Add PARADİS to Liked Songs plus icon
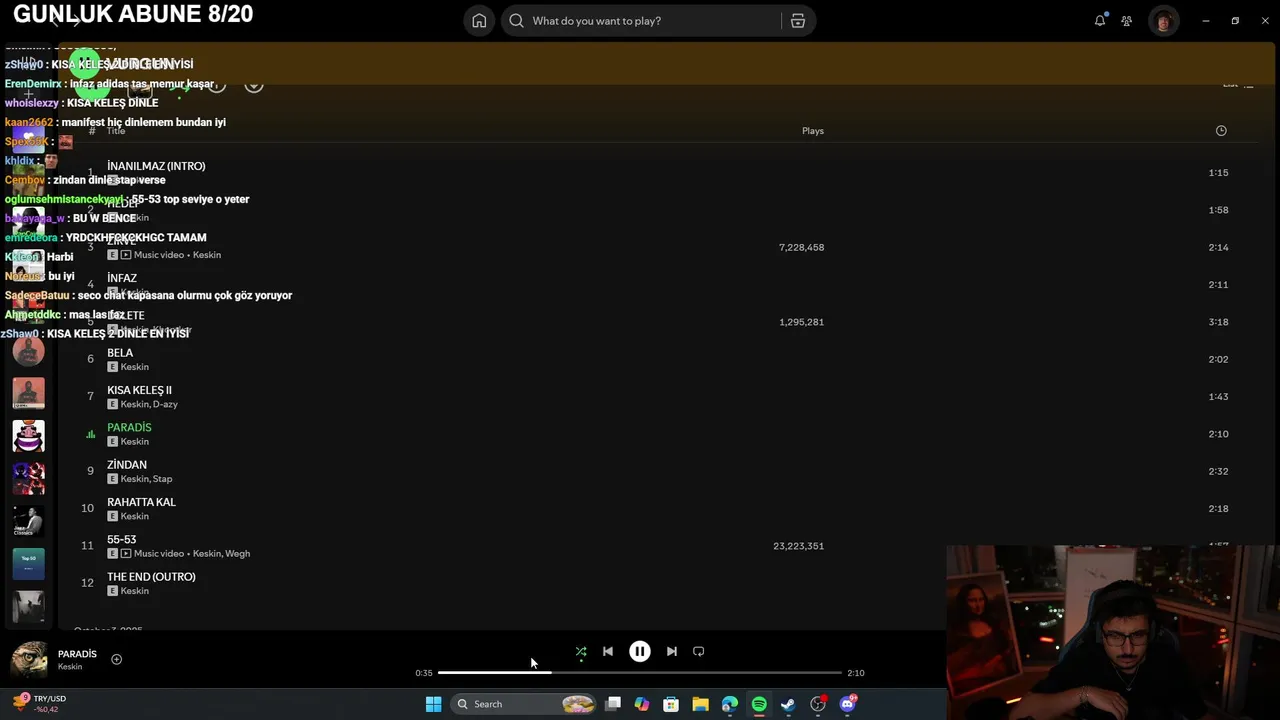Screen dimensions: 1280x720 [116, 659]
